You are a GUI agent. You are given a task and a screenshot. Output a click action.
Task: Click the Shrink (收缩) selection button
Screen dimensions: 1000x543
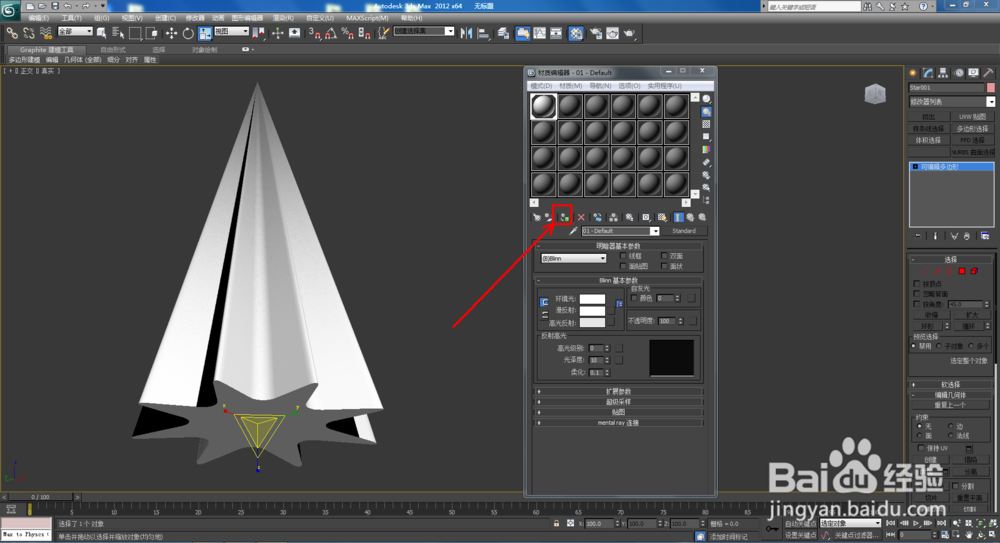click(931, 315)
